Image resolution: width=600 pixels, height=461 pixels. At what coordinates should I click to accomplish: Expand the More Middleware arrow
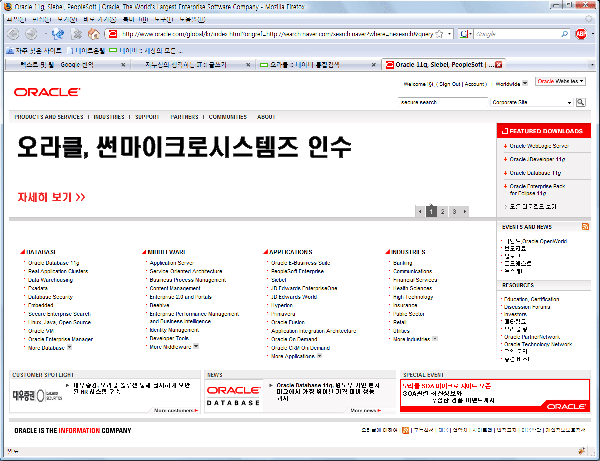196,347
